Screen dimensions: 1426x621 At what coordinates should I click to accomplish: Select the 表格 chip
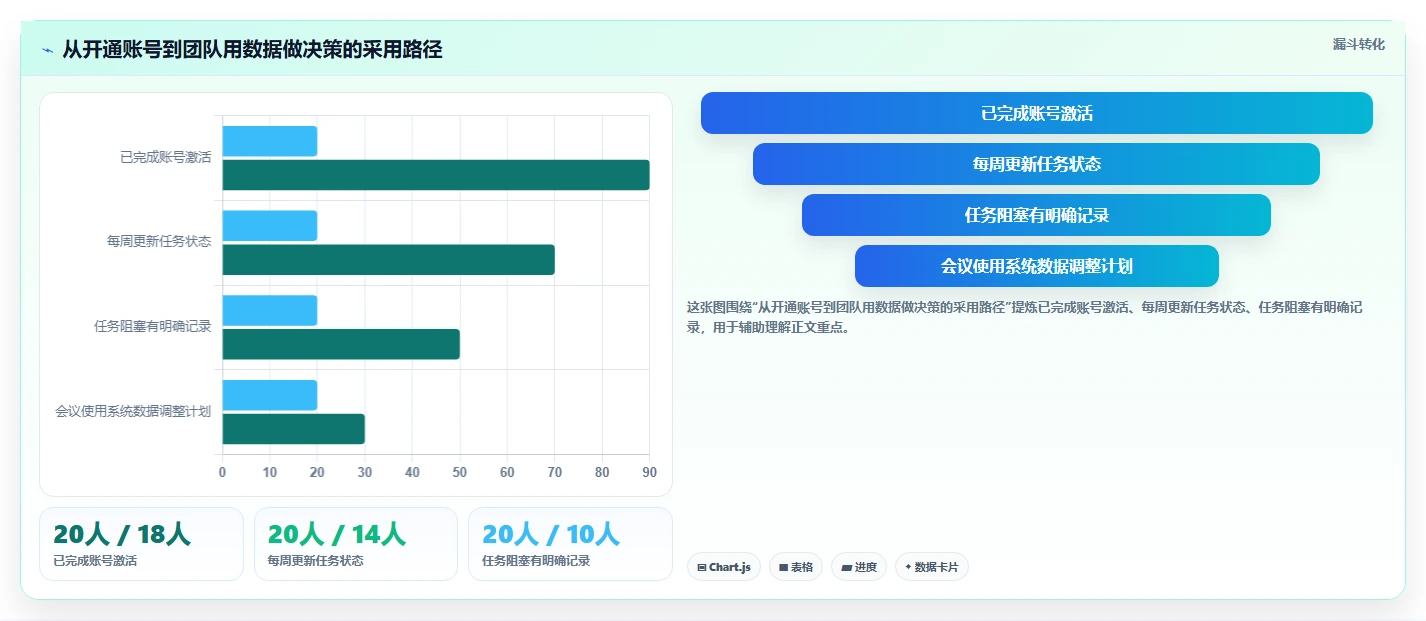point(796,567)
